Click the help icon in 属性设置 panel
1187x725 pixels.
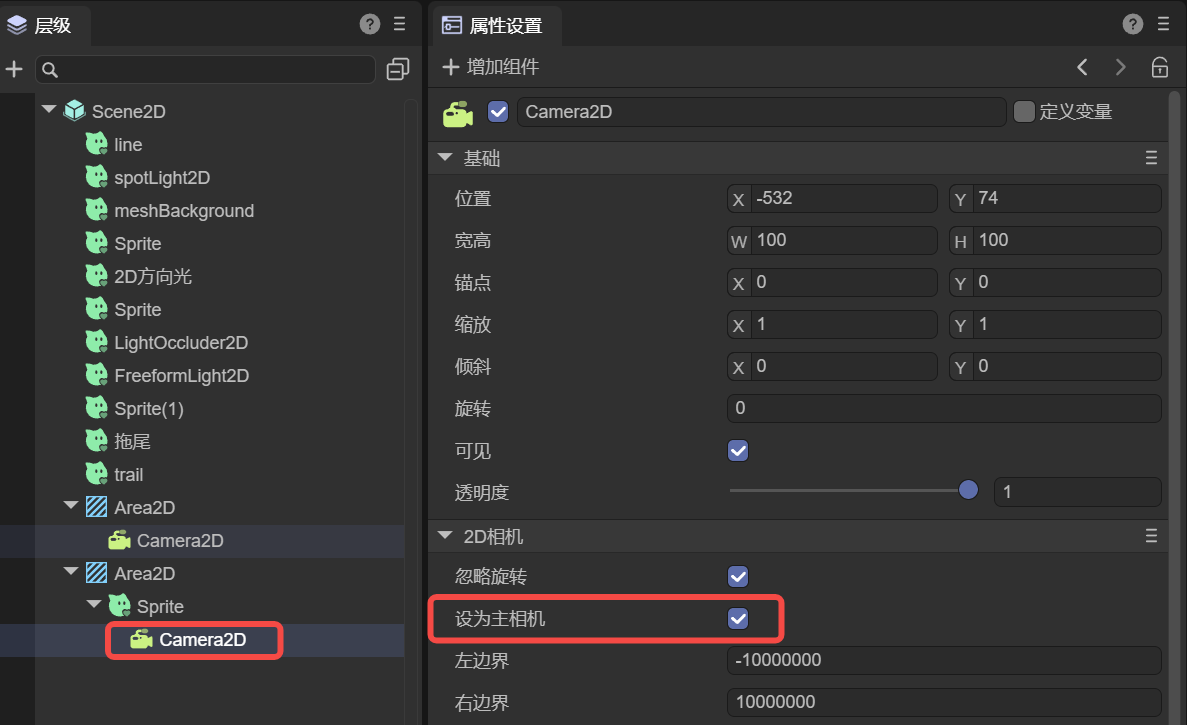pyautogui.click(x=1133, y=25)
